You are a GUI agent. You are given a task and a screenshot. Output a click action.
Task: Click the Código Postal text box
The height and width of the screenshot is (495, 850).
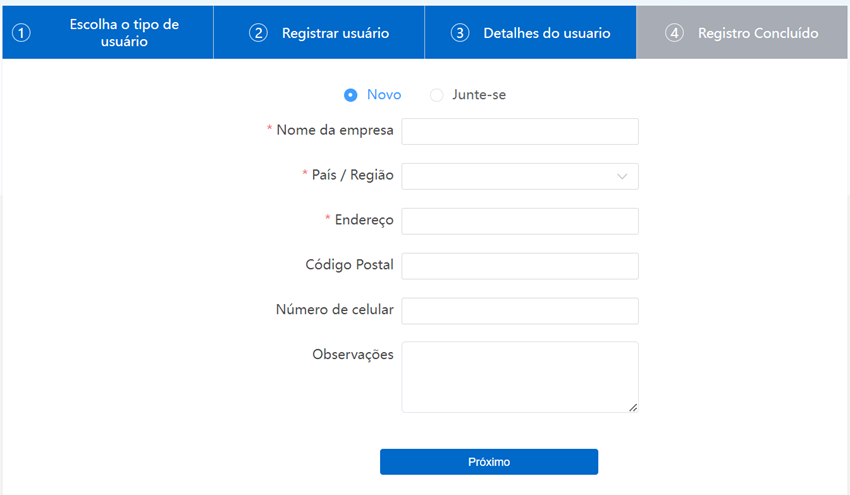tap(519, 266)
